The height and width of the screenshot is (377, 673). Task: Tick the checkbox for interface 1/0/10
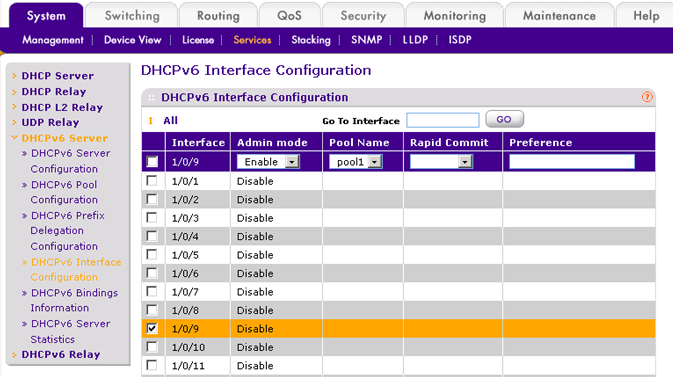tap(152, 347)
